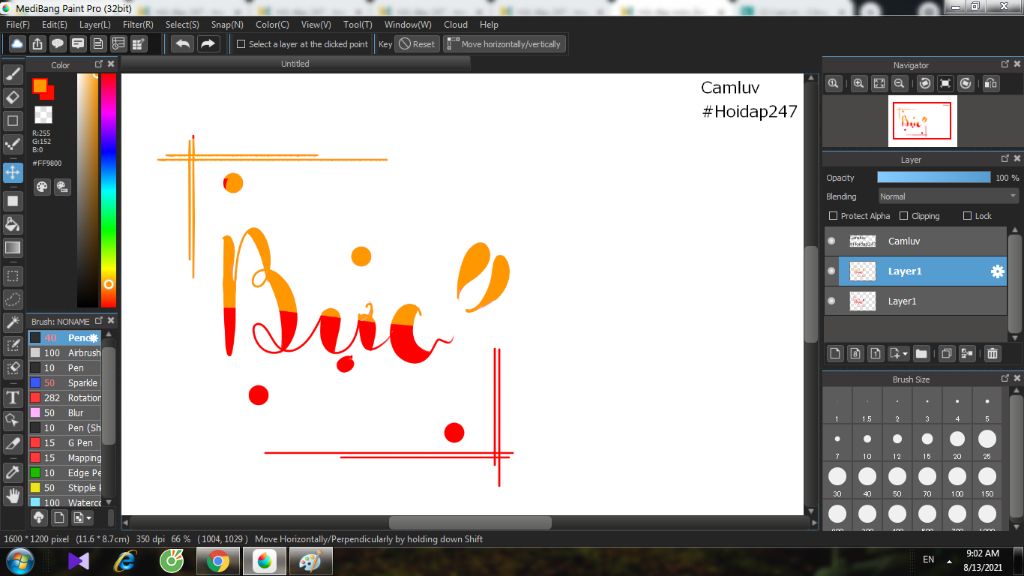Enable Clipping checkbox
Viewport: 1024px width, 576px height.
904,216
